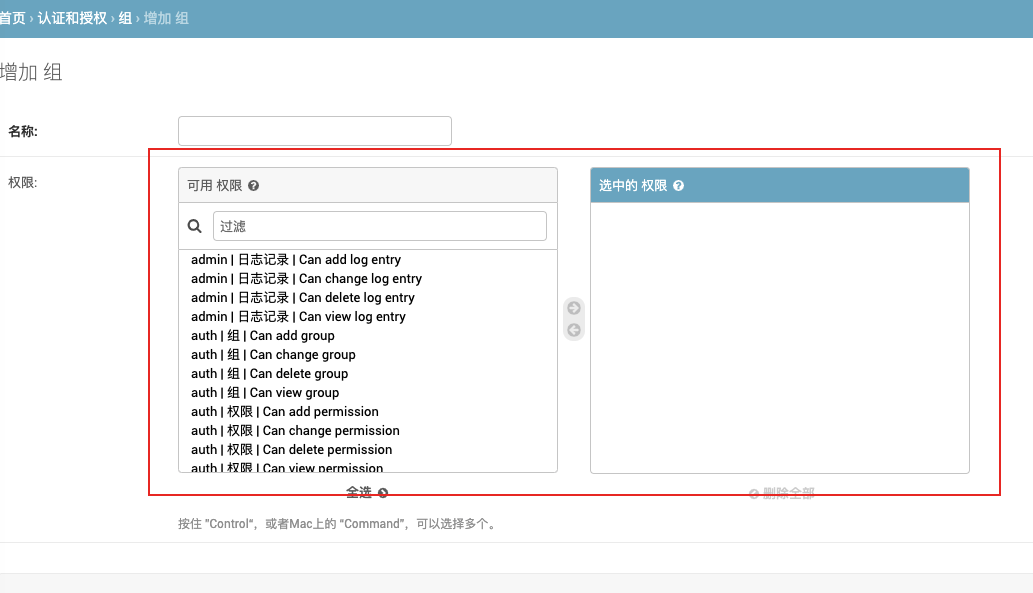Image resolution: width=1033 pixels, height=593 pixels.
Task: Click inside the 名称 name input field
Action: click(x=314, y=130)
